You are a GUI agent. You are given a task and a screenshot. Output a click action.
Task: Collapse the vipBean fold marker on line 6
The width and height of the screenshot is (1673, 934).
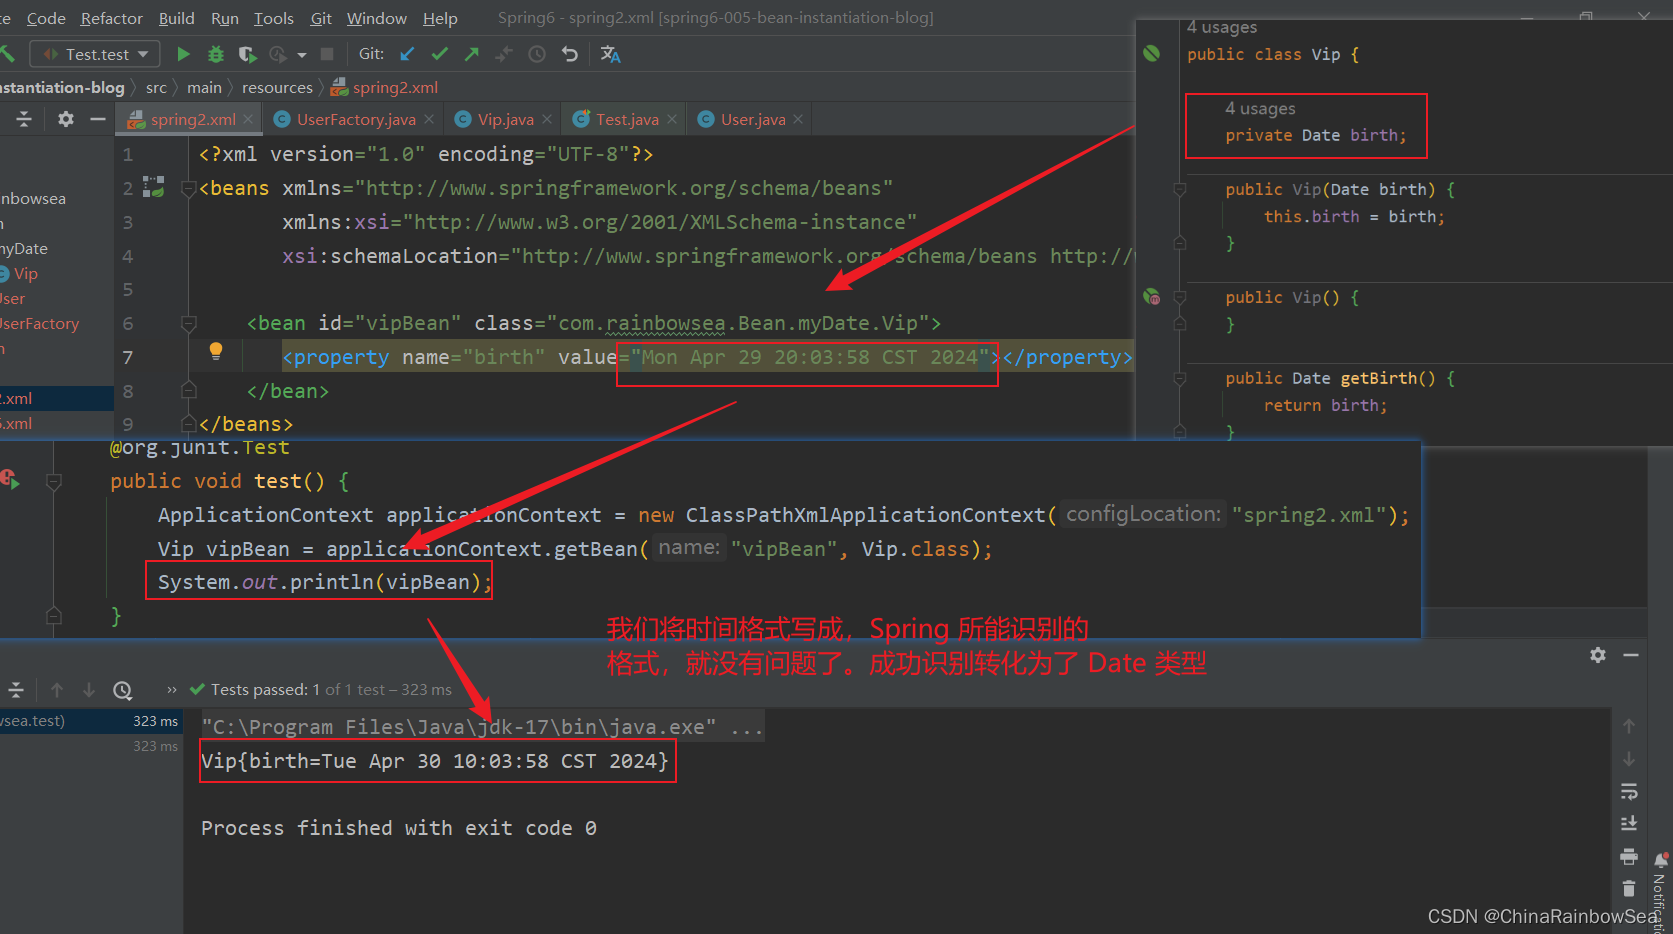(x=189, y=323)
